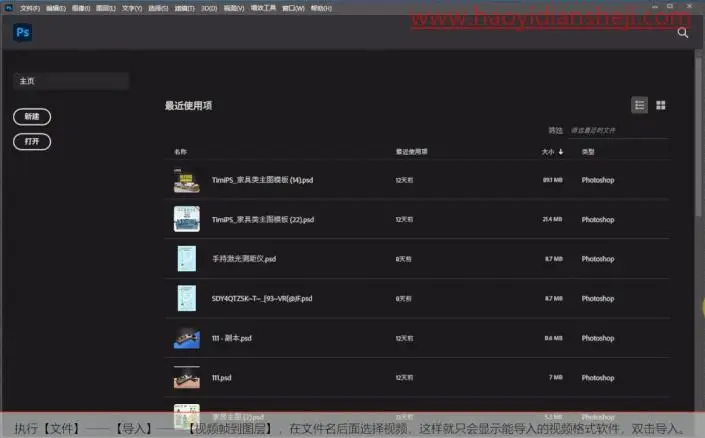705x438 pixels.
Task: Sort by the 最近使用项 column header
Action: click(411, 152)
